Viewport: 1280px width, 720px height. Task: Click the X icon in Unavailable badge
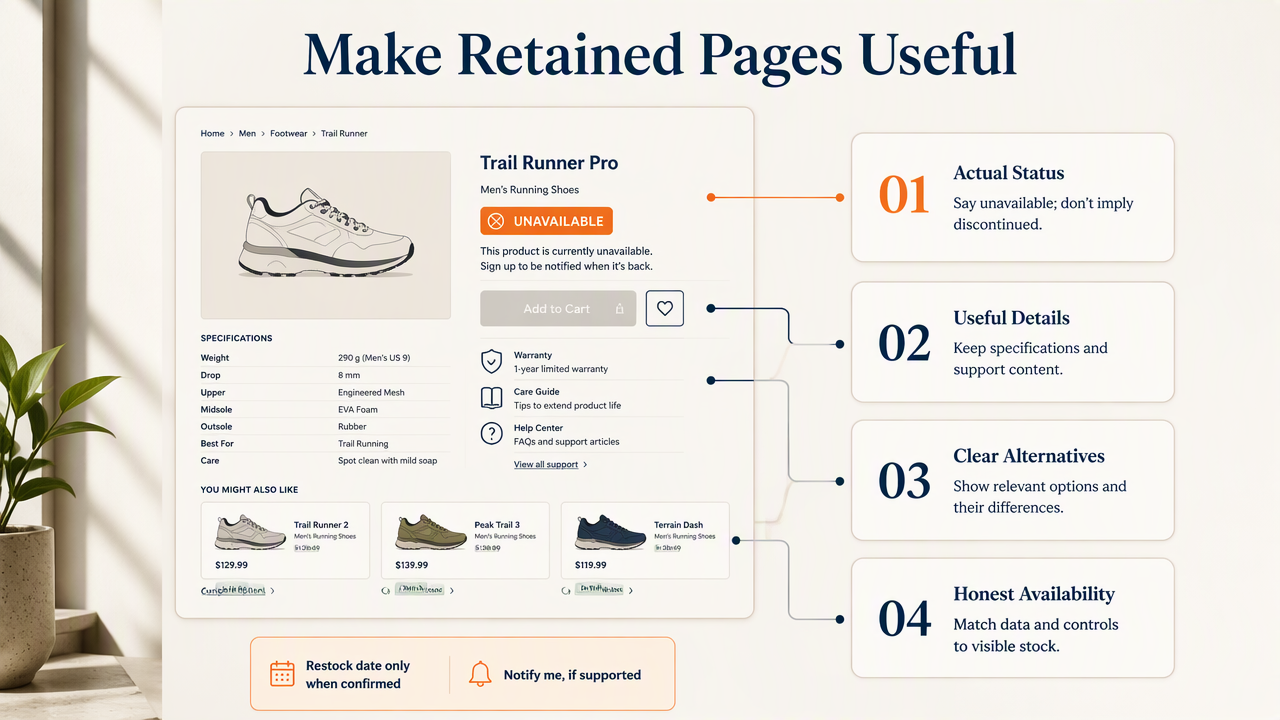tap(494, 221)
